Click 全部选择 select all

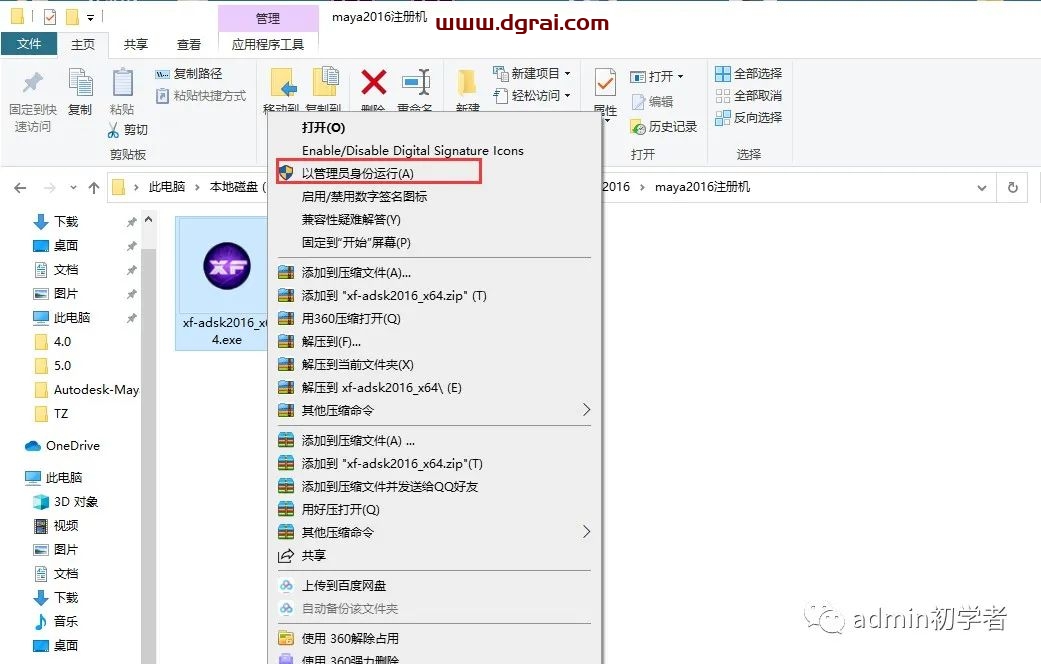point(748,73)
